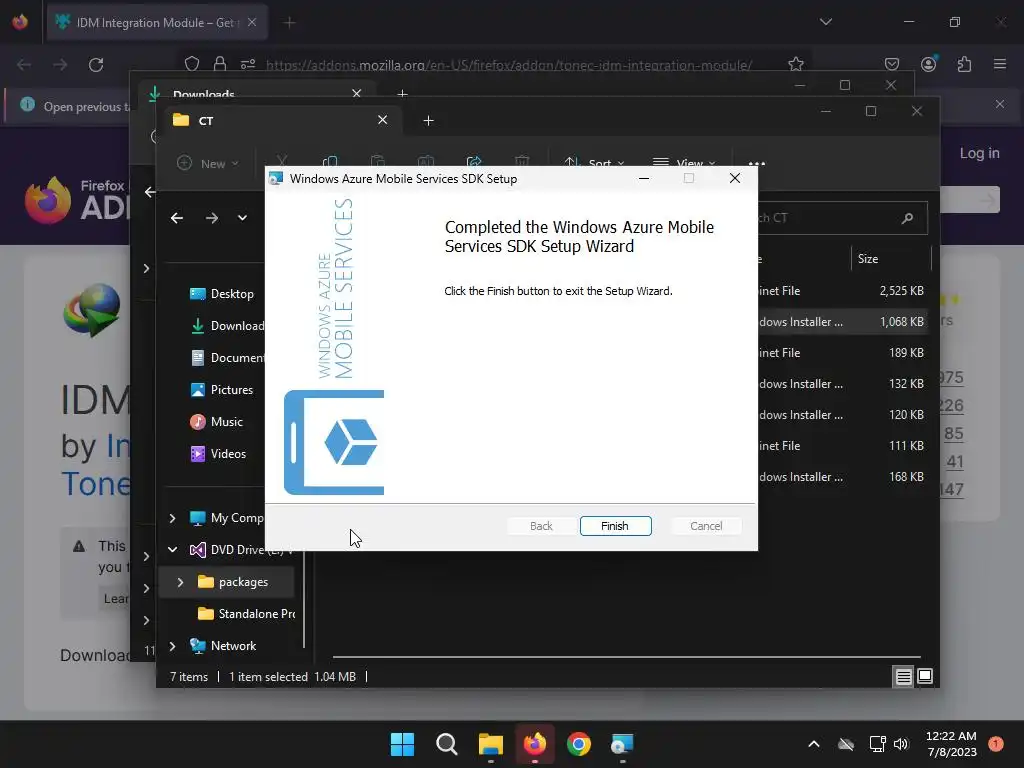The width and height of the screenshot is (1024, 768).
Task: Open Windows taskbar Search
Action: tap(447, 744)
